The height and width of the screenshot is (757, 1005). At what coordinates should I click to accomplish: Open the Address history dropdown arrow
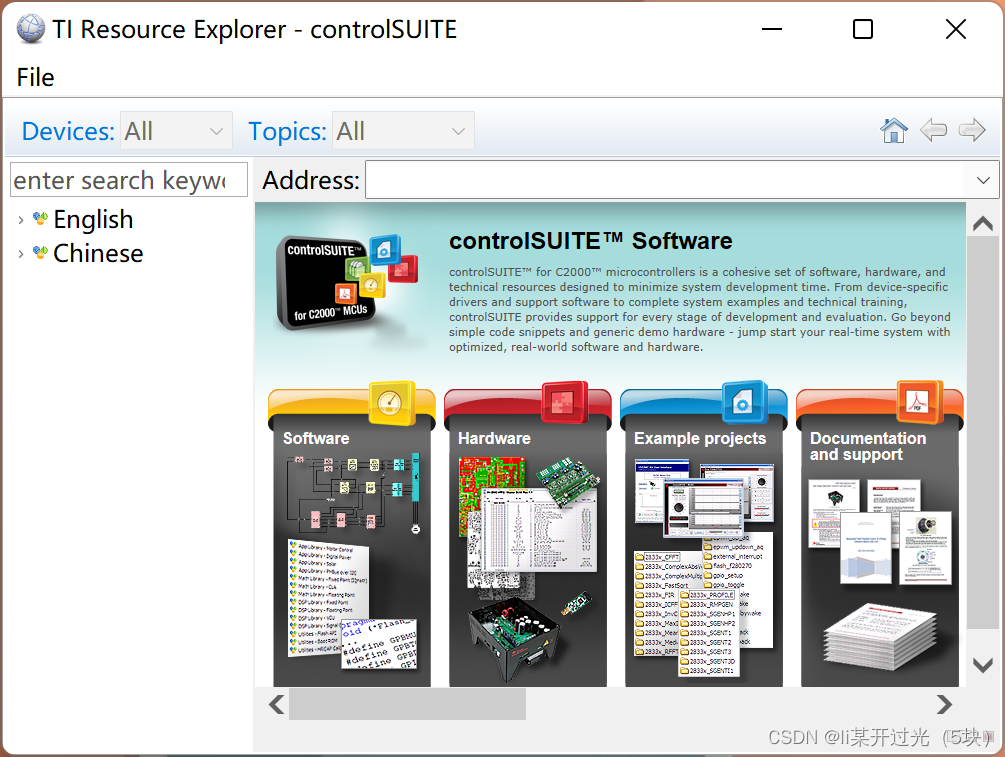pyautogui.click(x=983, y=180)
